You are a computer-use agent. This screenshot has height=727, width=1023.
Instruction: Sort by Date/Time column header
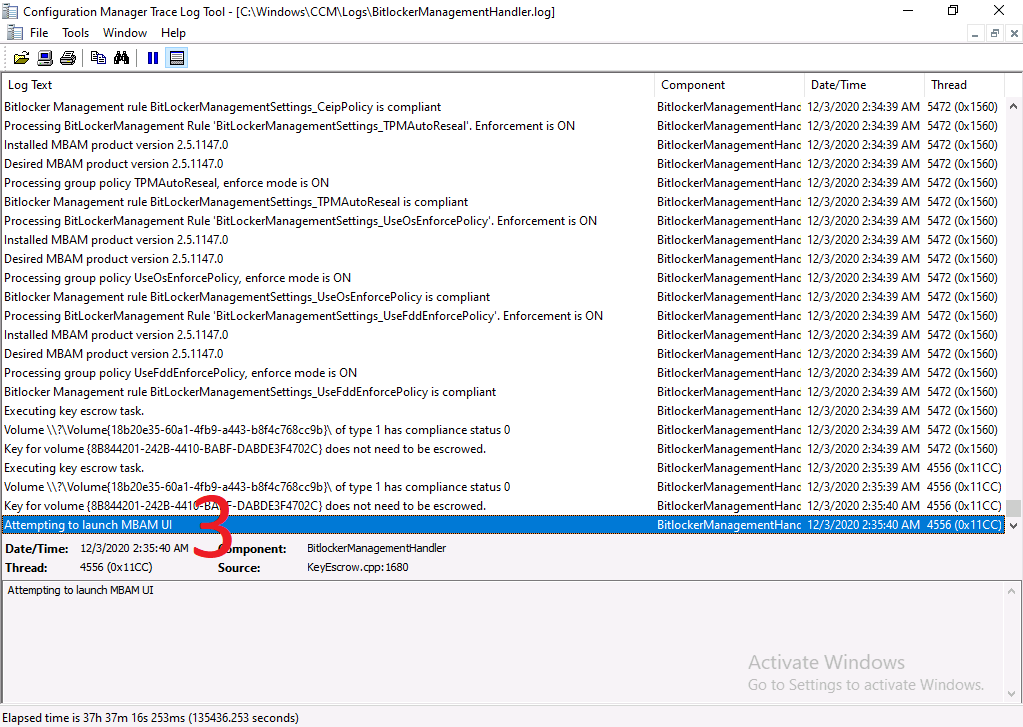click(x=864, y=85)
